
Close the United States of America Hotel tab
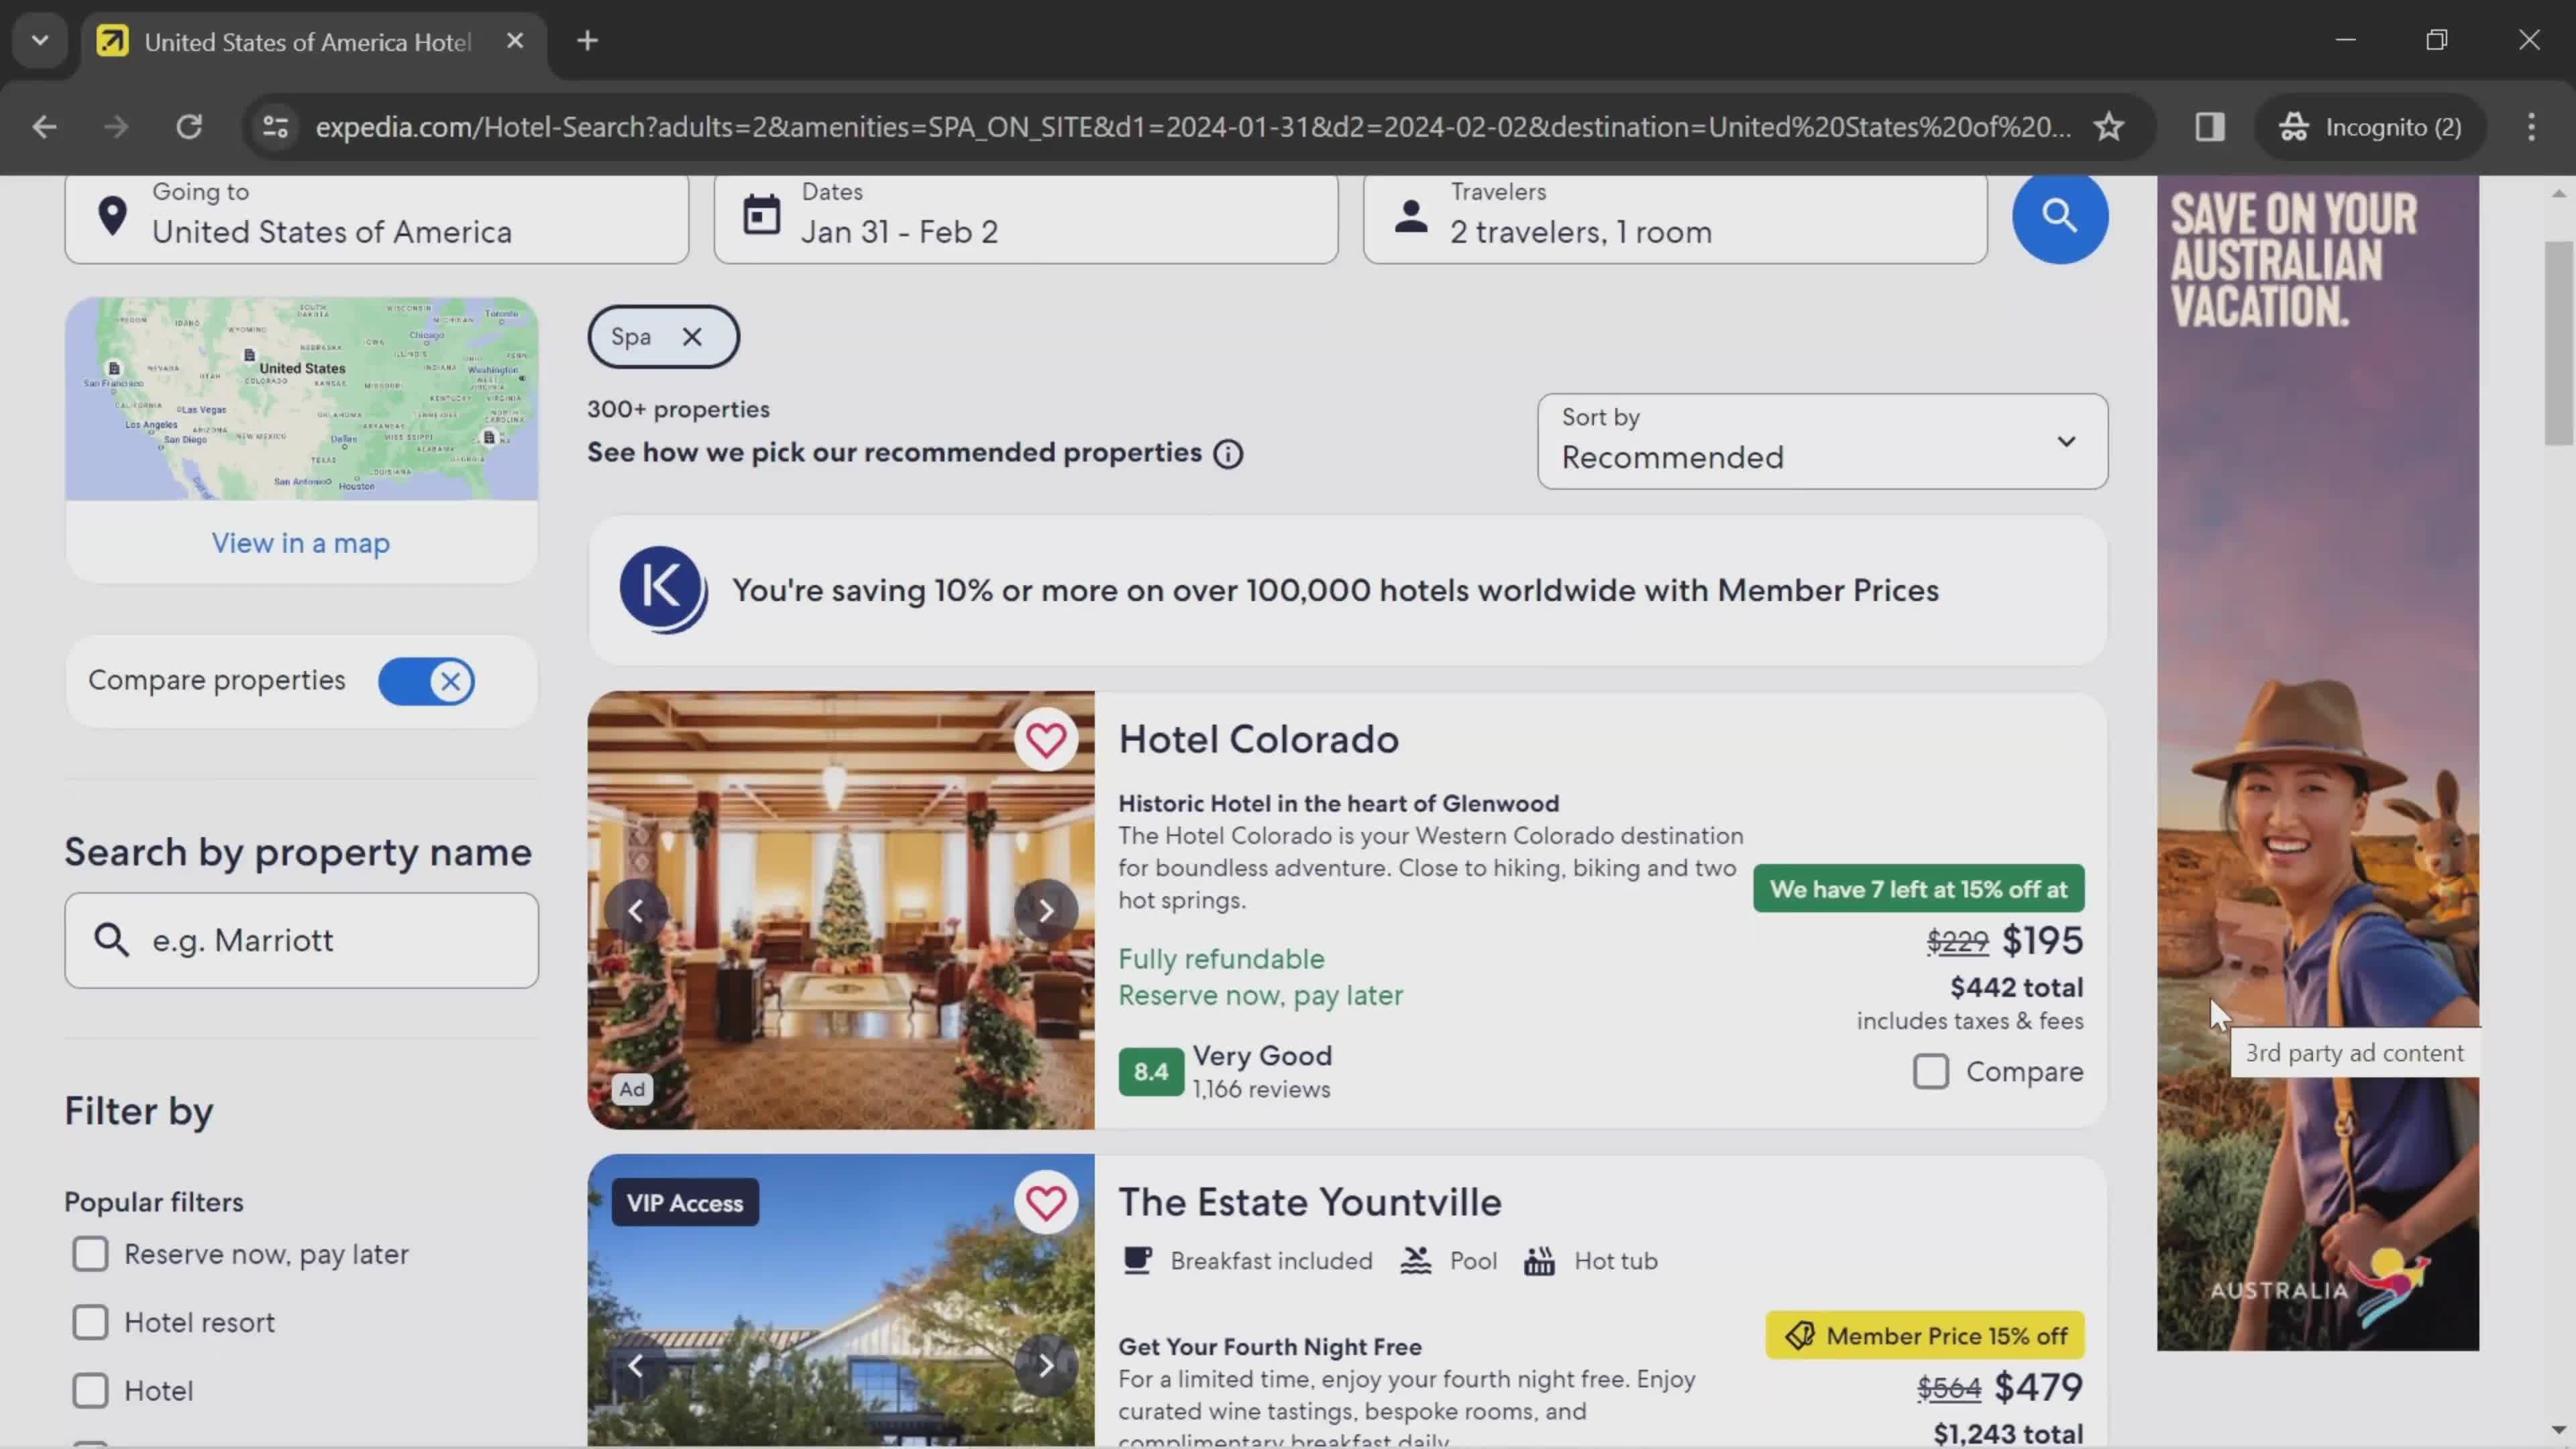tap(515, 41)
